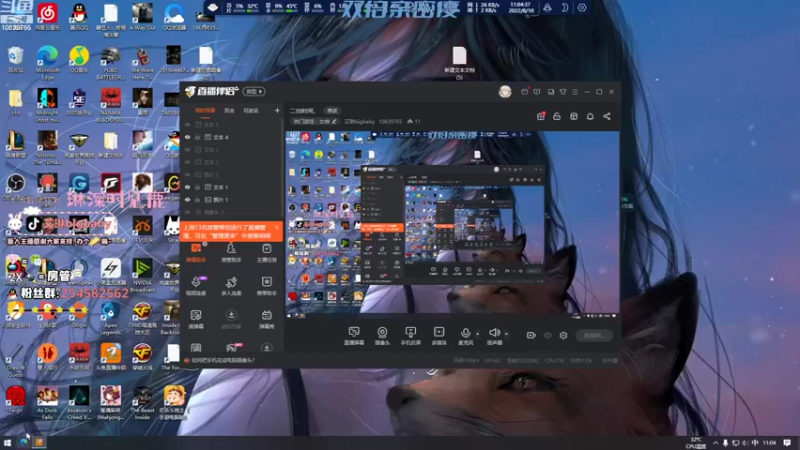The image size is (800, 450).
Task: Open the 弹幕助手 tool in the left panel
Action: click(x=196, y=253)
